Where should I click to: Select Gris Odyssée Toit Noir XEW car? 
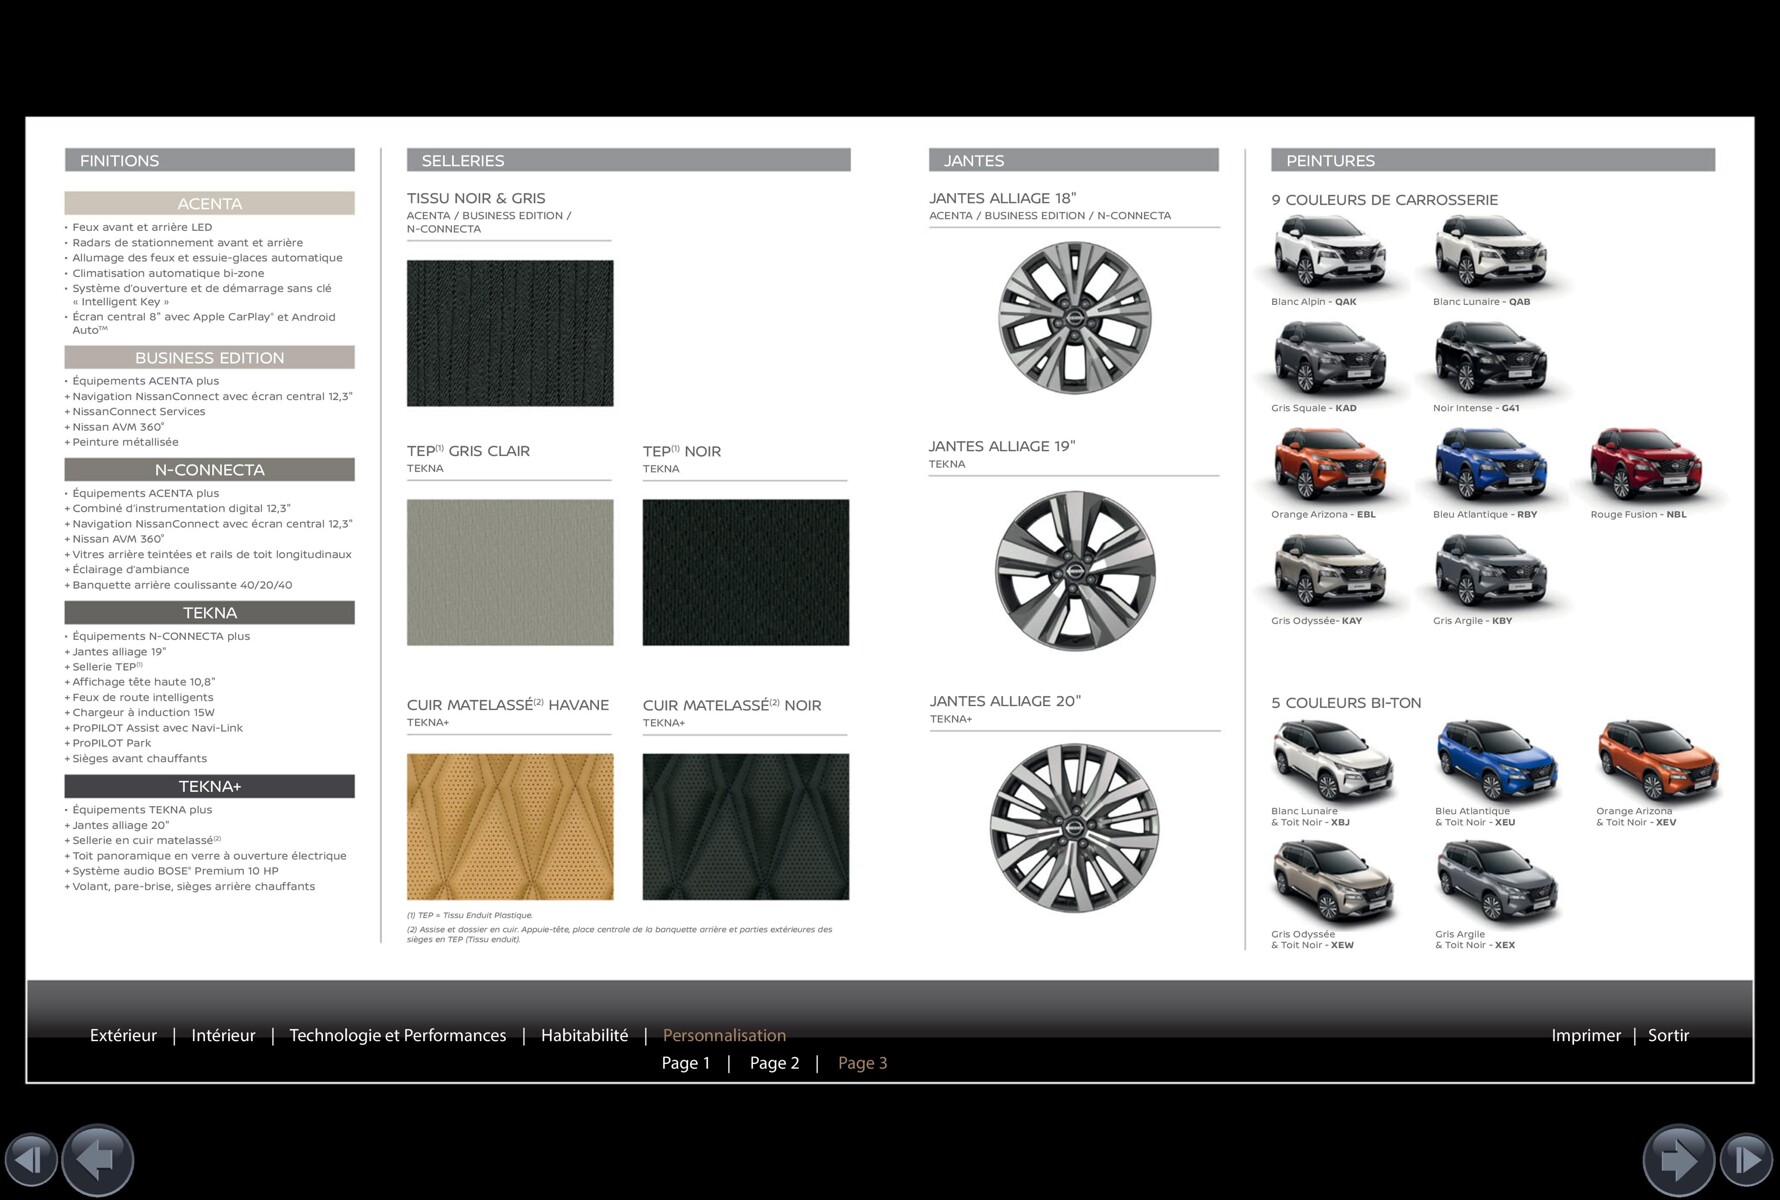[1332, 883]
